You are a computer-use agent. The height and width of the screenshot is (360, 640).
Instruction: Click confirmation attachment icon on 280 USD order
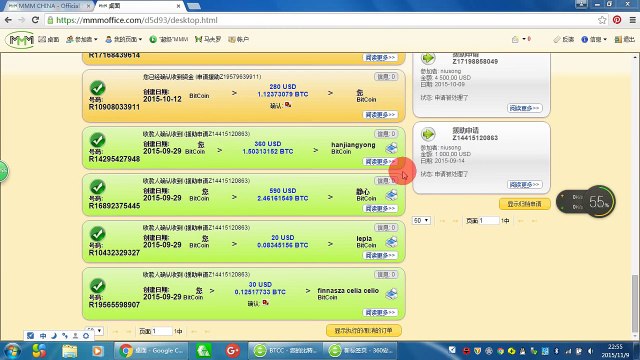click(x=288, y=105)
